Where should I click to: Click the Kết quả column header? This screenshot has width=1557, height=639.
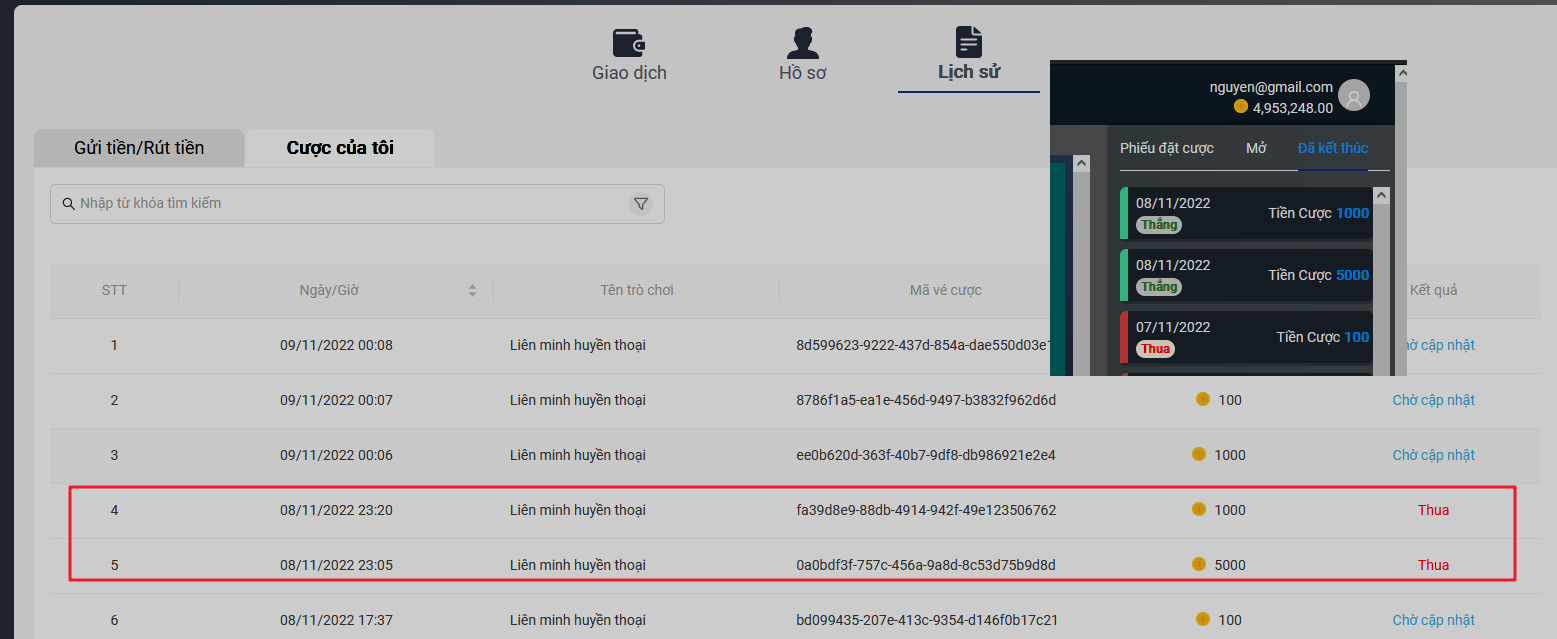pos(1433,291)
